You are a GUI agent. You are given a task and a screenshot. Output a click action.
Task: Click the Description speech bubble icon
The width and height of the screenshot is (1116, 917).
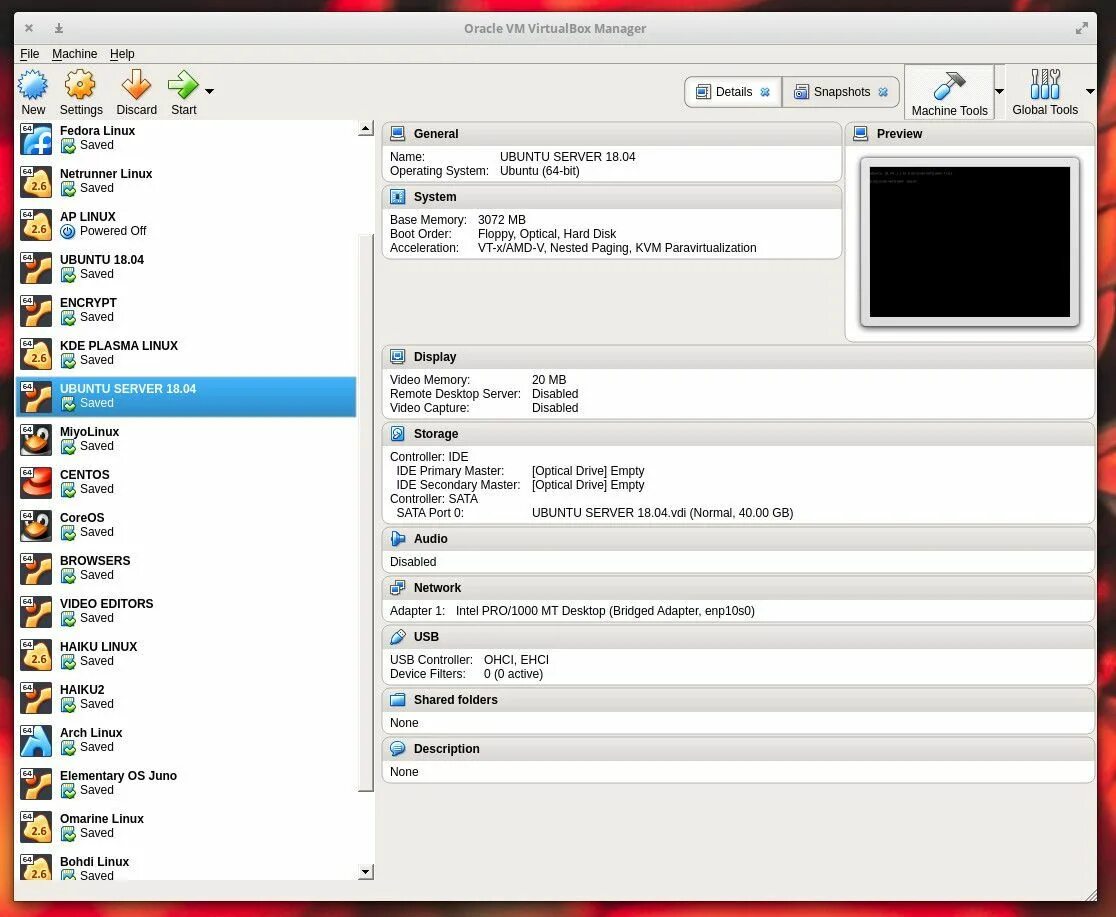(398, 749)
